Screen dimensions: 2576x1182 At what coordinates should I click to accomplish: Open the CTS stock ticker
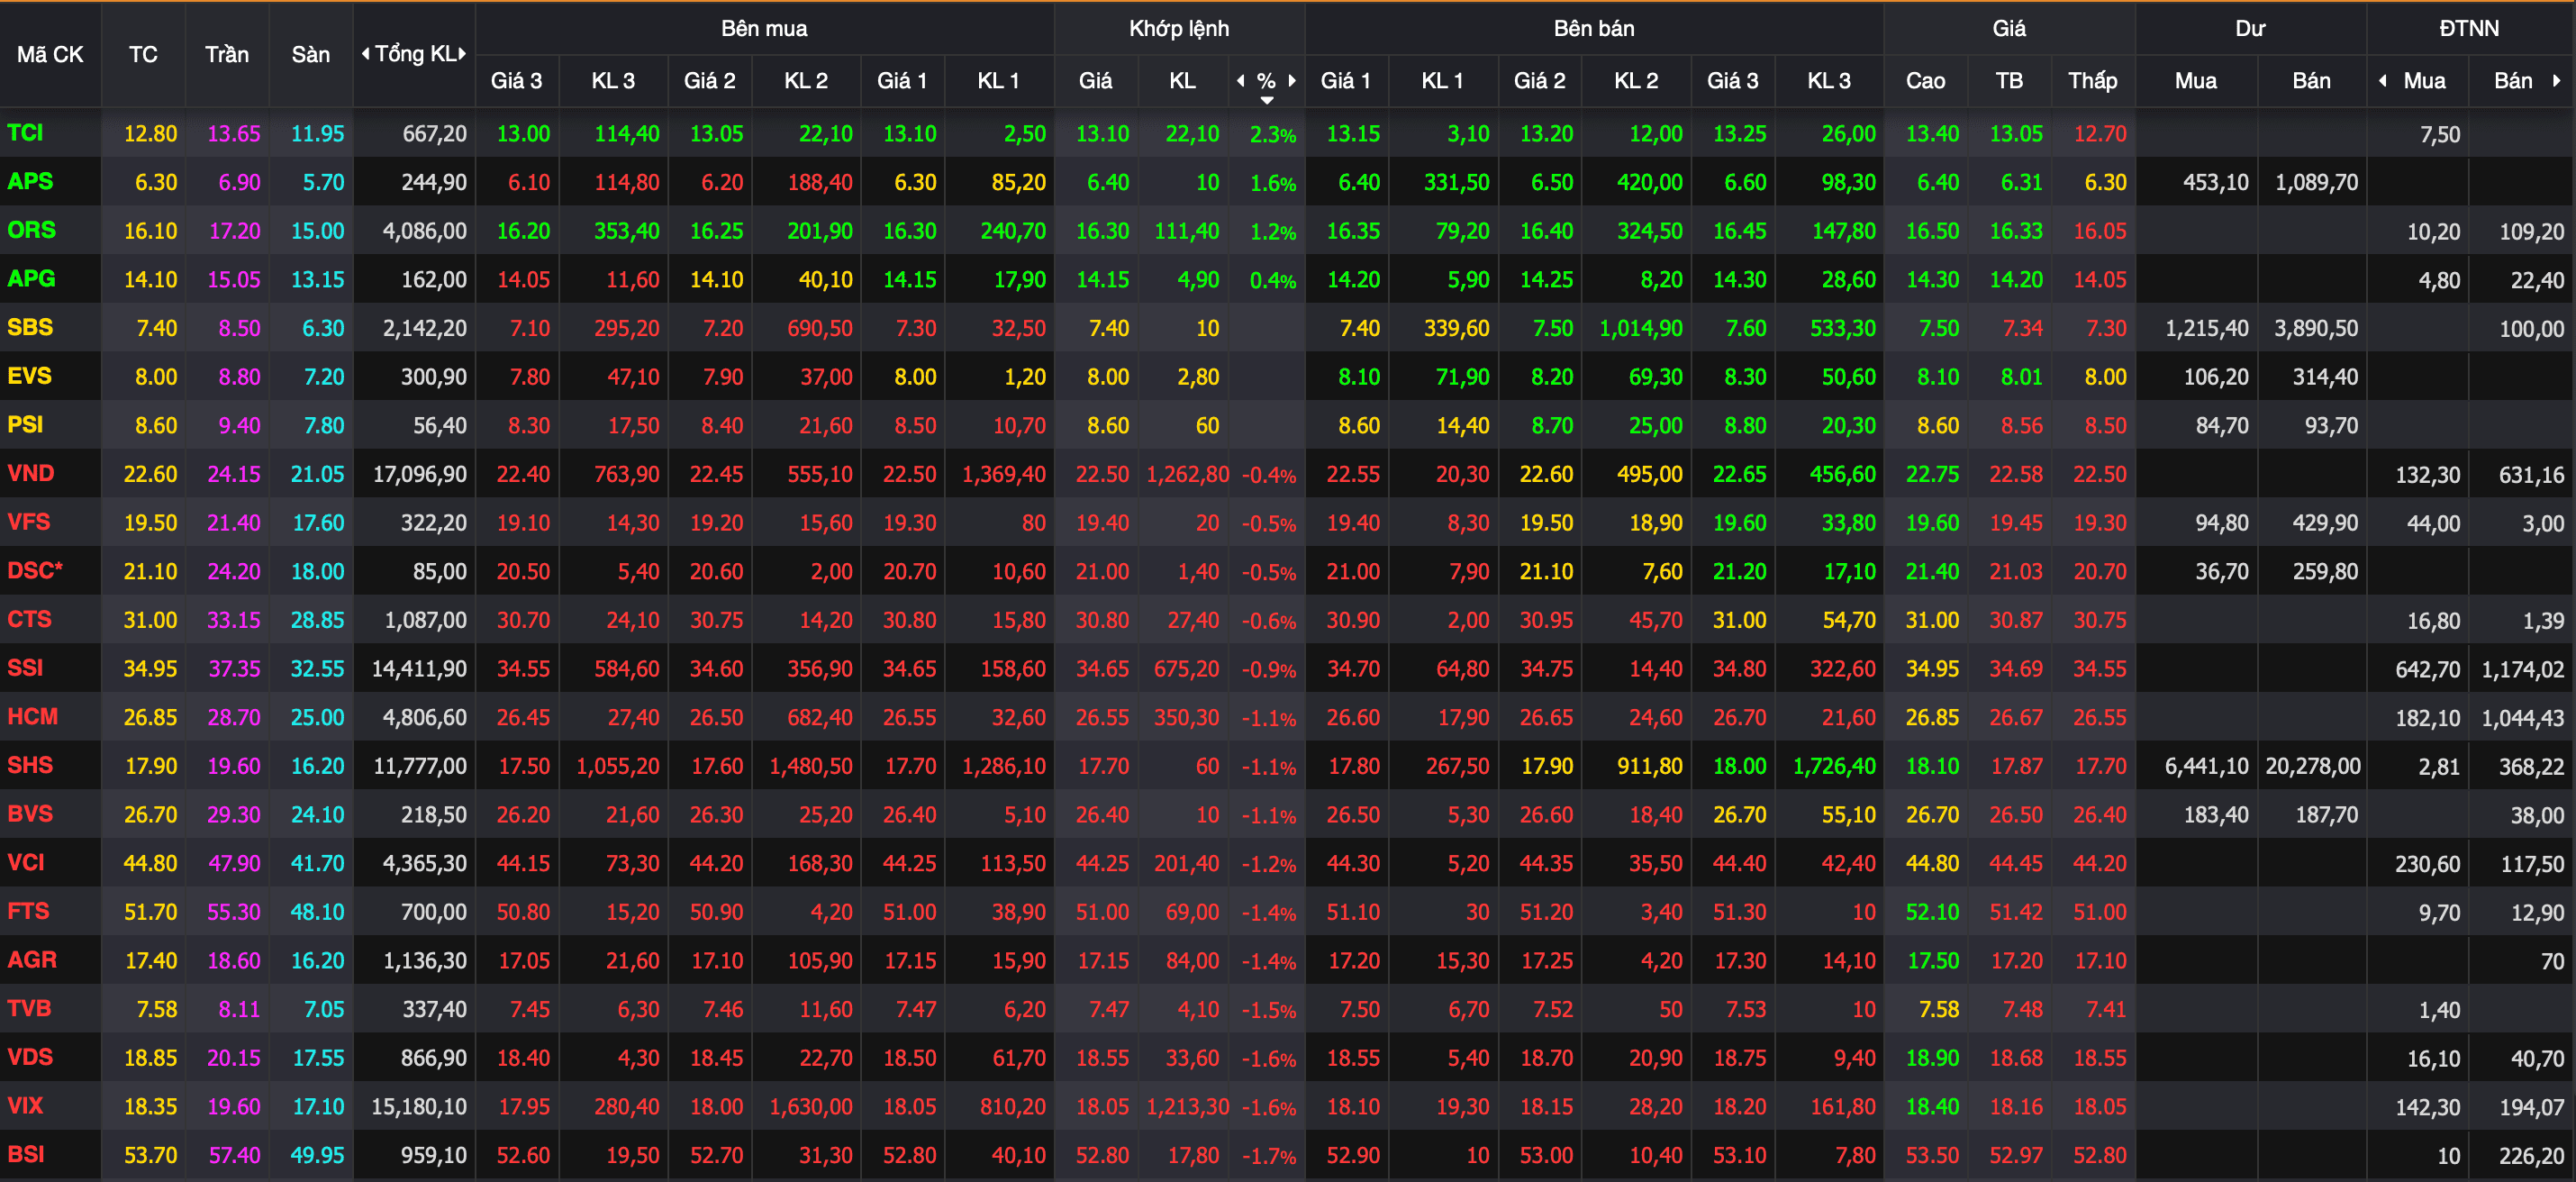(29, 620)
